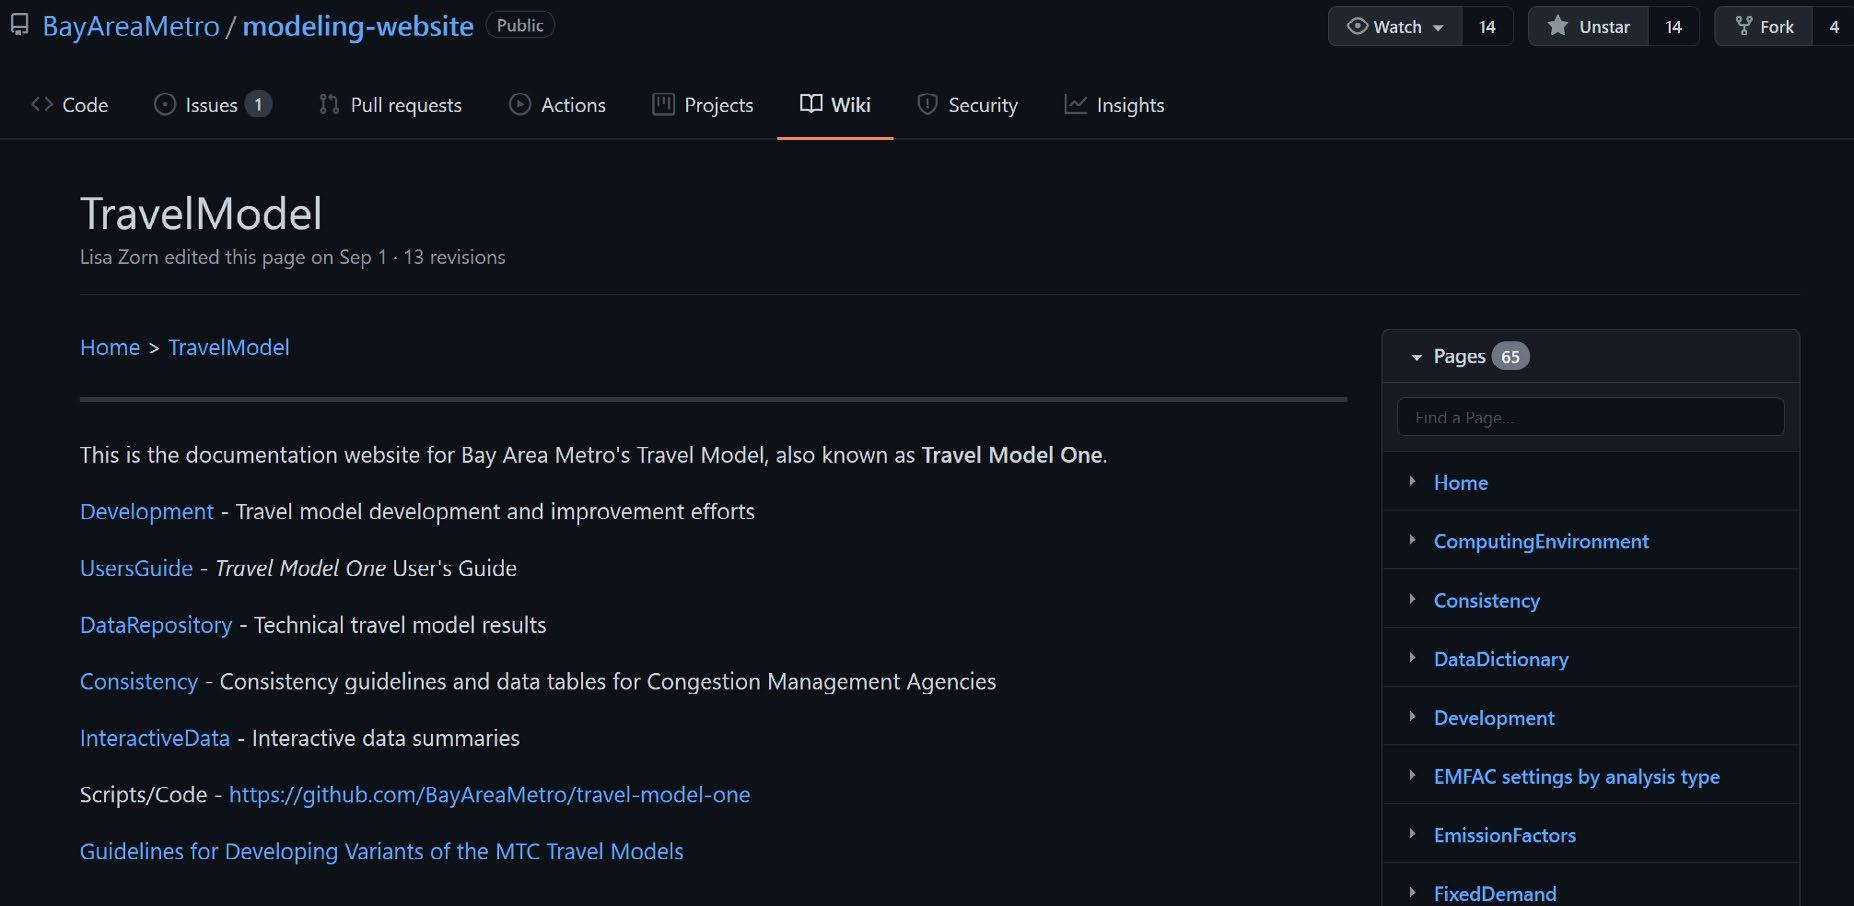Open the UsersGuide link
This screenshot has width=1854, height=906.
tap(136, 568)
